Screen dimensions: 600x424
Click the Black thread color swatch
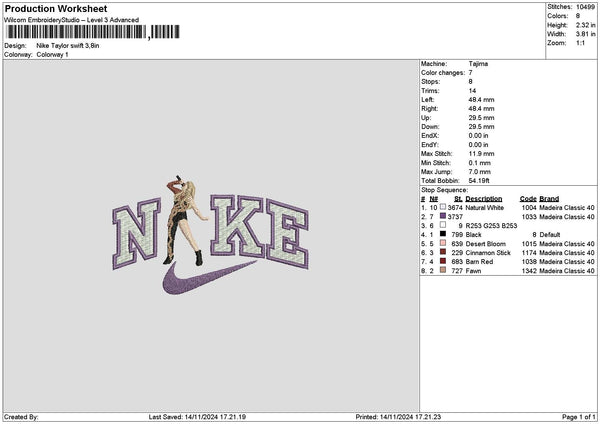(x=443, y=234)
